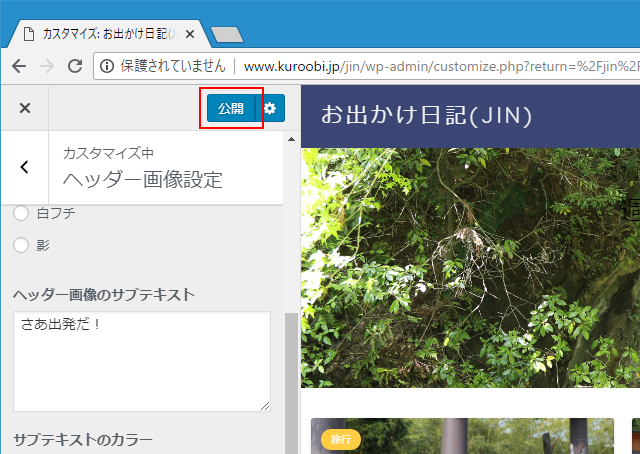Select the 白フチ radio option
This screenshot has width=640, height=454.
click(x=21, y=213)
